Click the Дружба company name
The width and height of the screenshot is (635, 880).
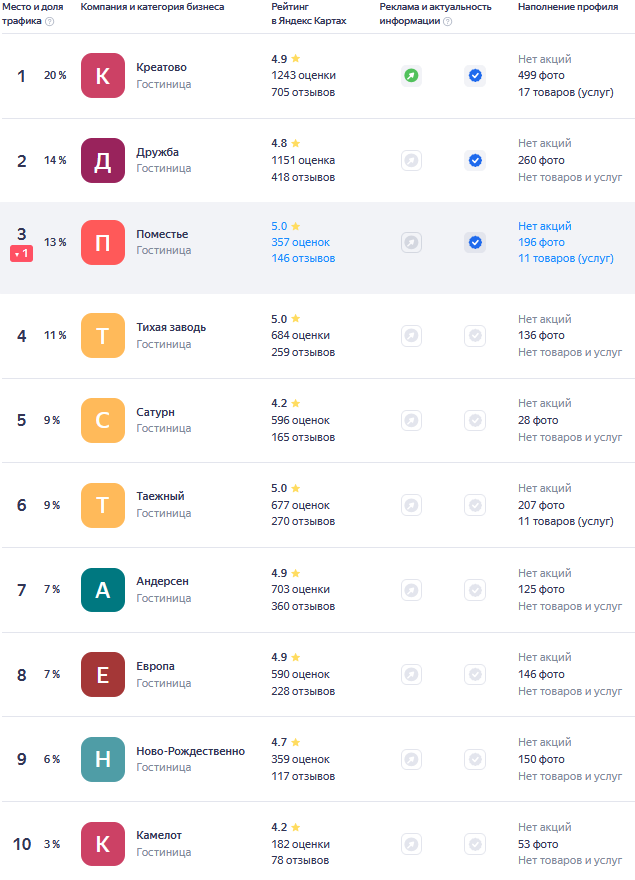158,152
